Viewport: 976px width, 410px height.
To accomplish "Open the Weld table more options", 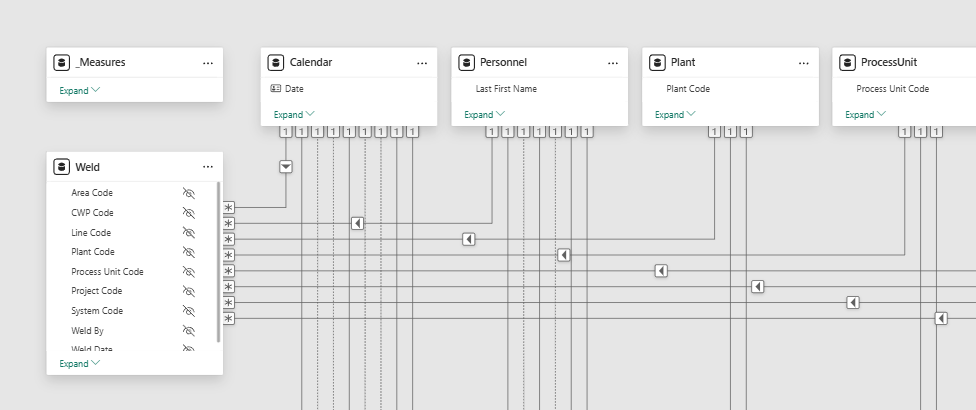I will click(x=208, y=167).
